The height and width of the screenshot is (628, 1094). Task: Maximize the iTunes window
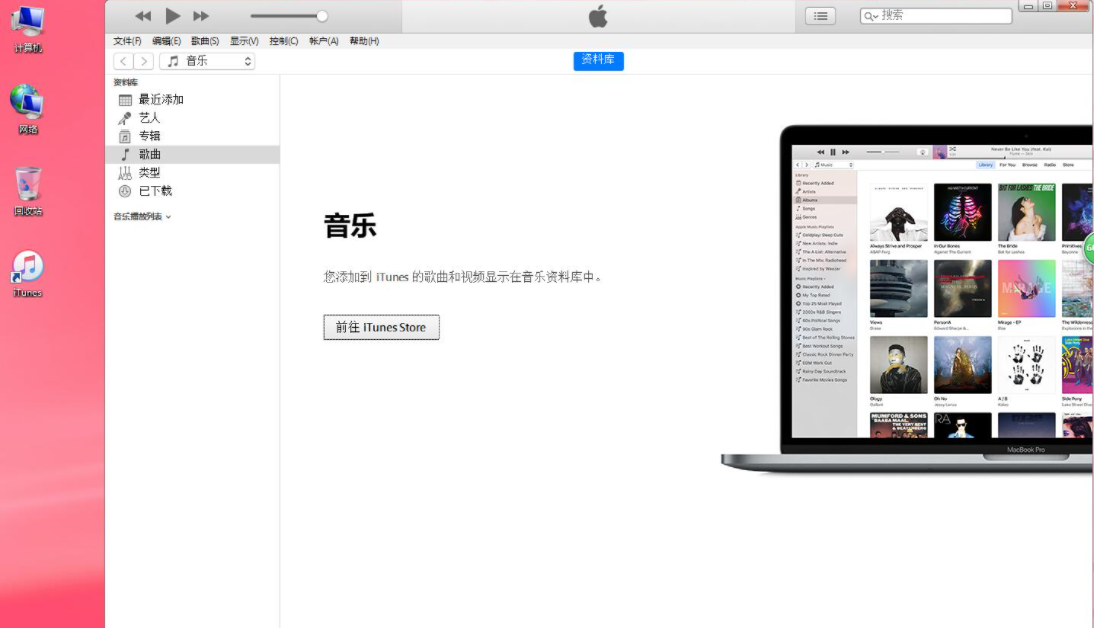1047,6
